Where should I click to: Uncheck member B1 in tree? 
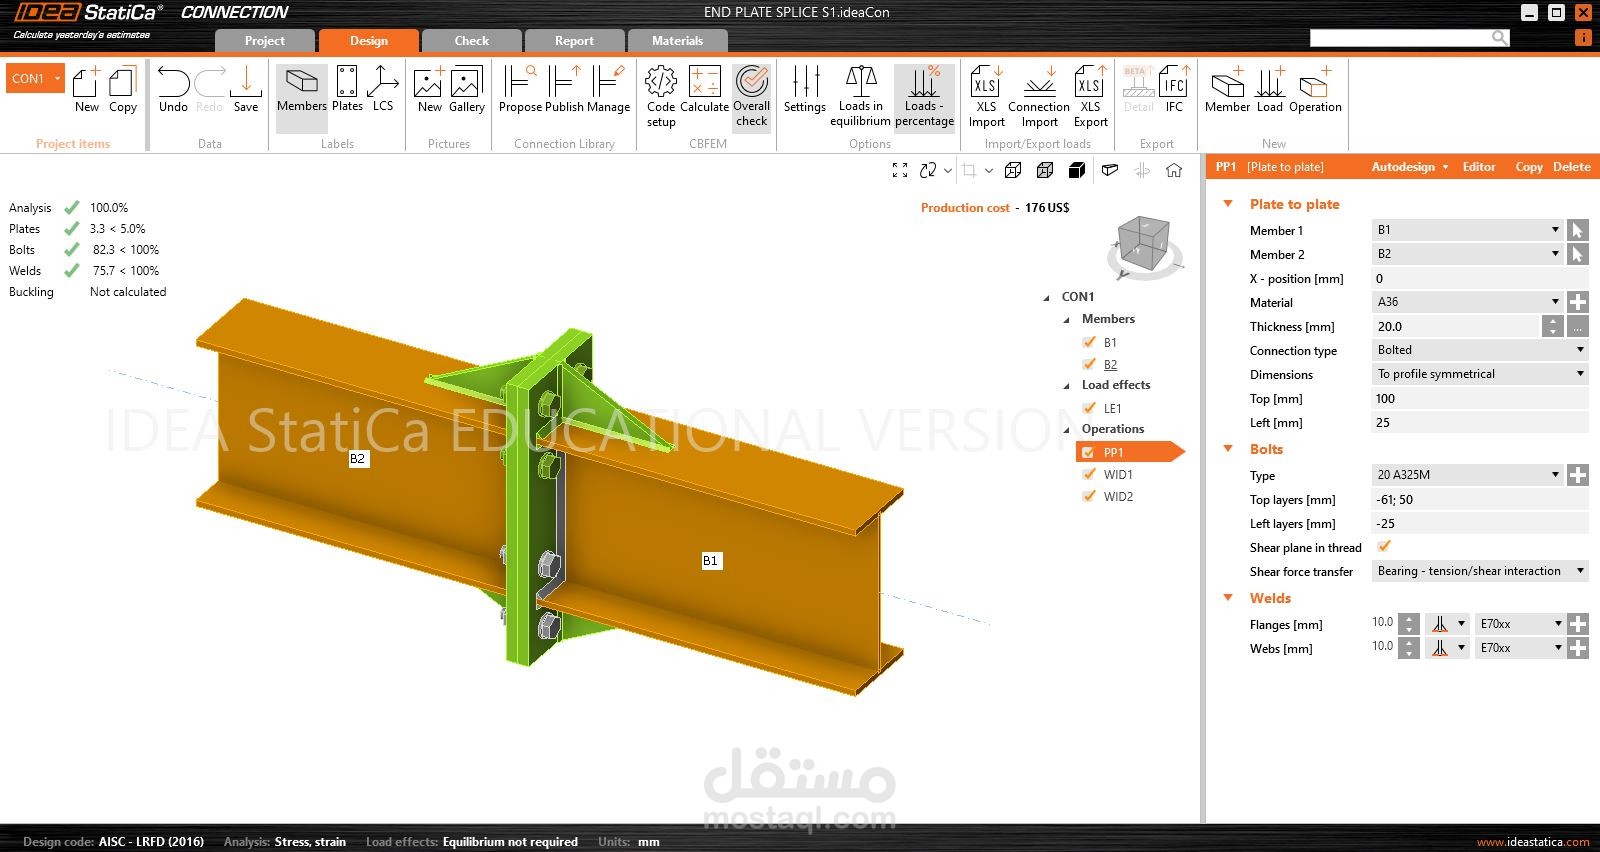[x=1089, y=342]
